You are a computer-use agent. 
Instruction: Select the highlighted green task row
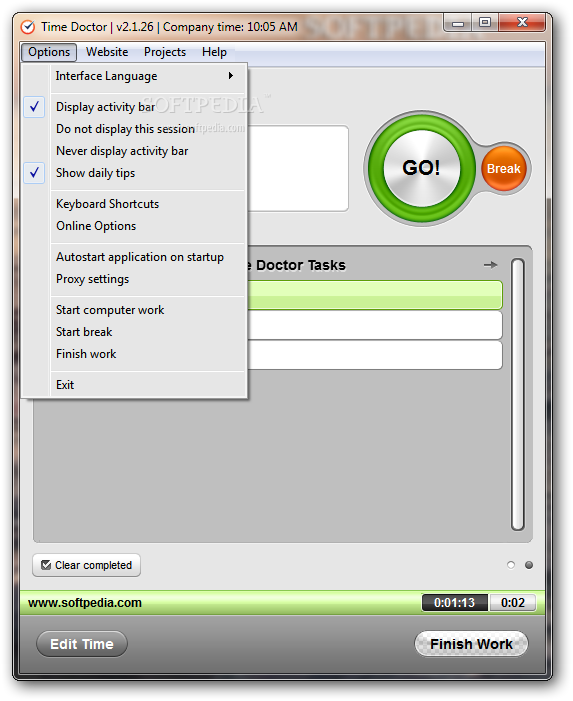tap(375, 295)
